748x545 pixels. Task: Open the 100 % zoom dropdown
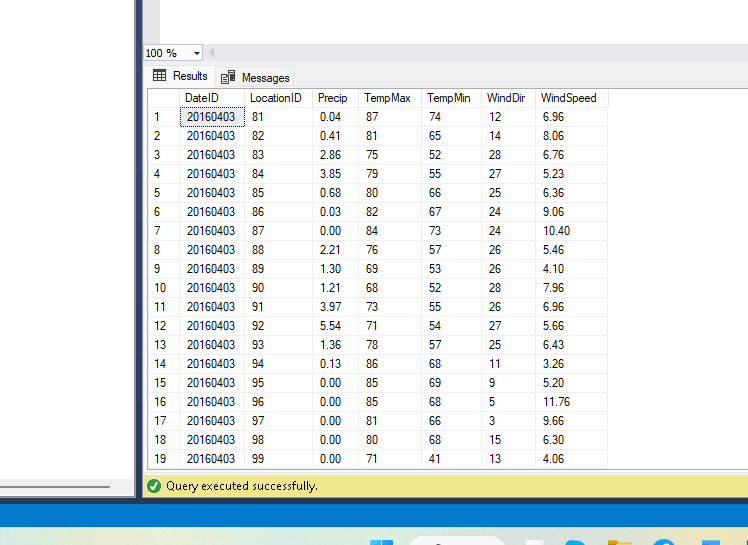pyautogui.click(x=196, y=53)
